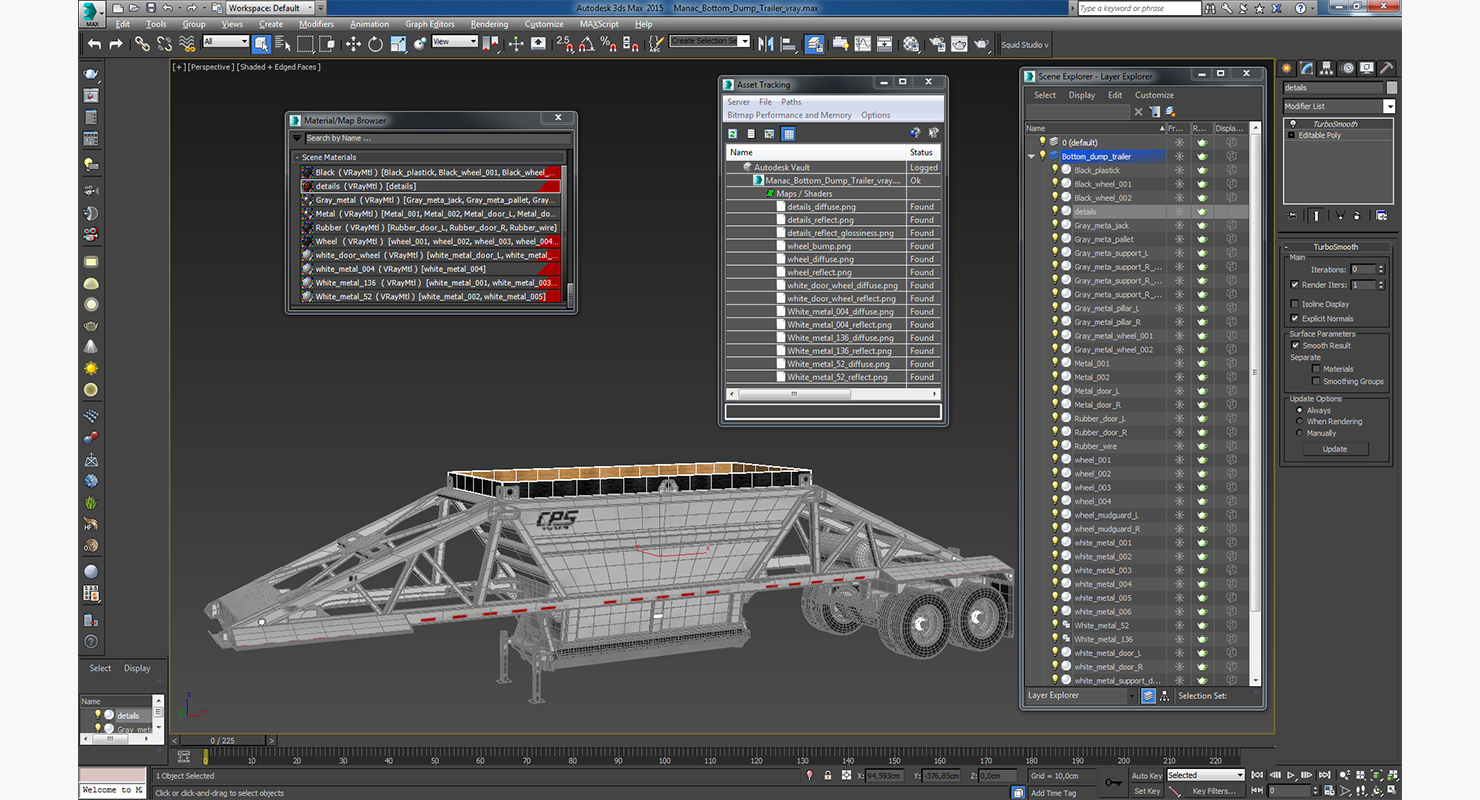This screenshot has height=800, width=1480.
Task: Open the View reference coordinate dropdown
Action: pos(455,41)
